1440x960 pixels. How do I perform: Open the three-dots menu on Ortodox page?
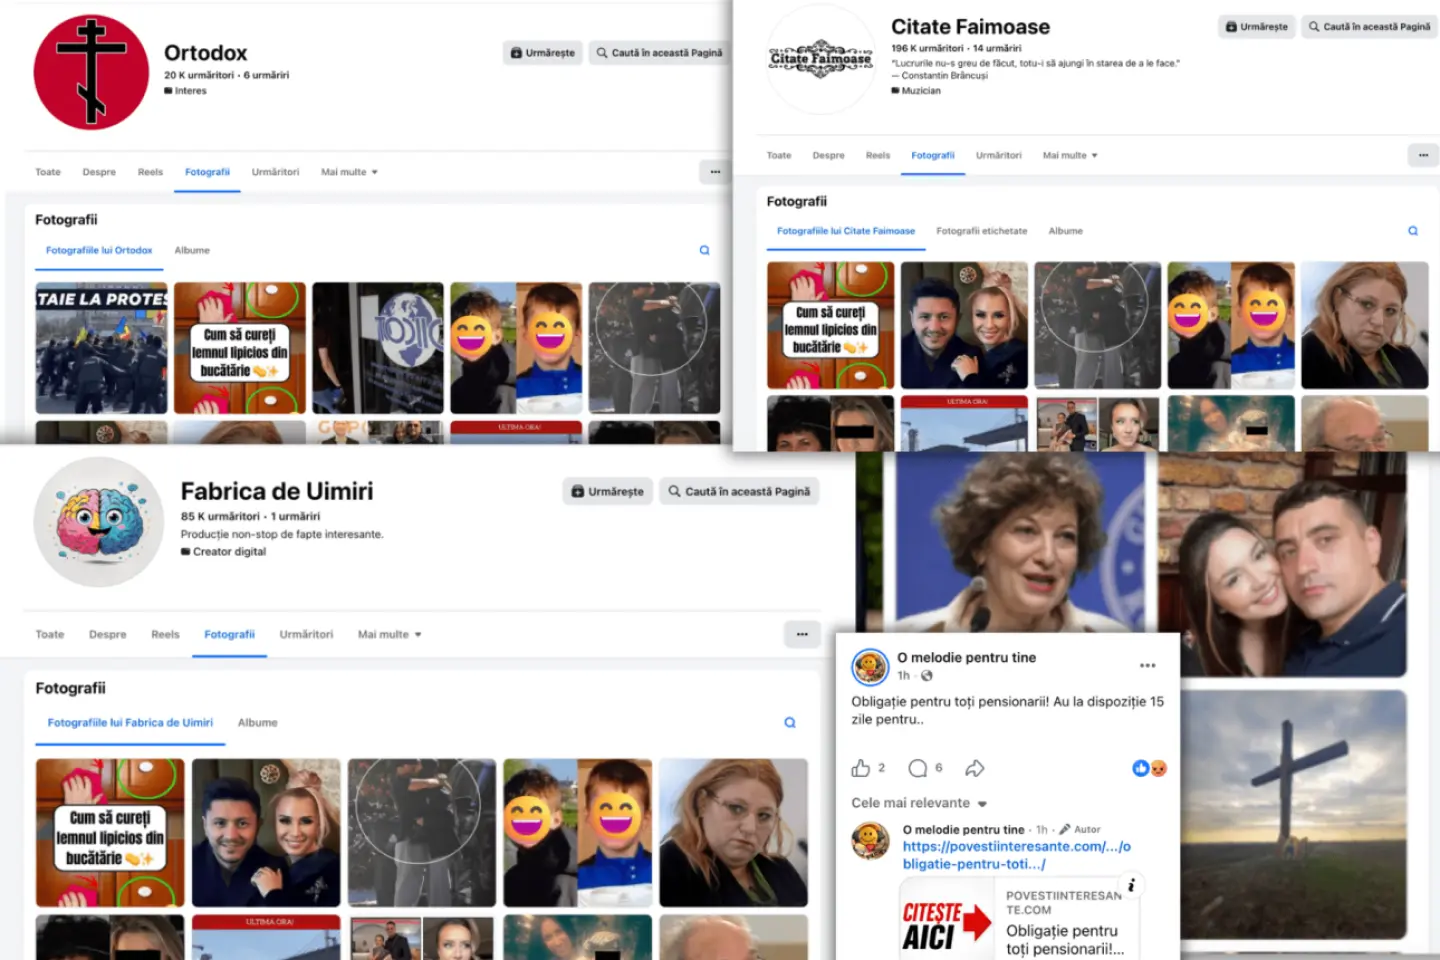(715, 172)
